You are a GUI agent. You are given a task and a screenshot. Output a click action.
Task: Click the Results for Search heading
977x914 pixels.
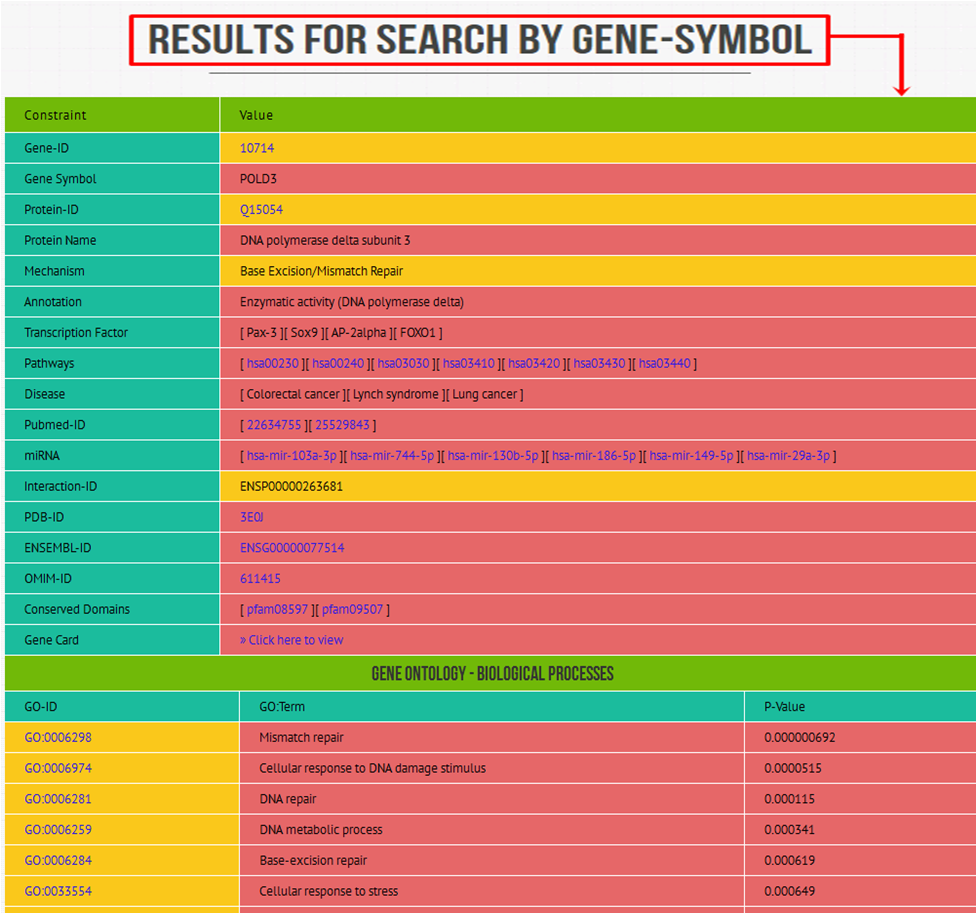tap(480, 40)
